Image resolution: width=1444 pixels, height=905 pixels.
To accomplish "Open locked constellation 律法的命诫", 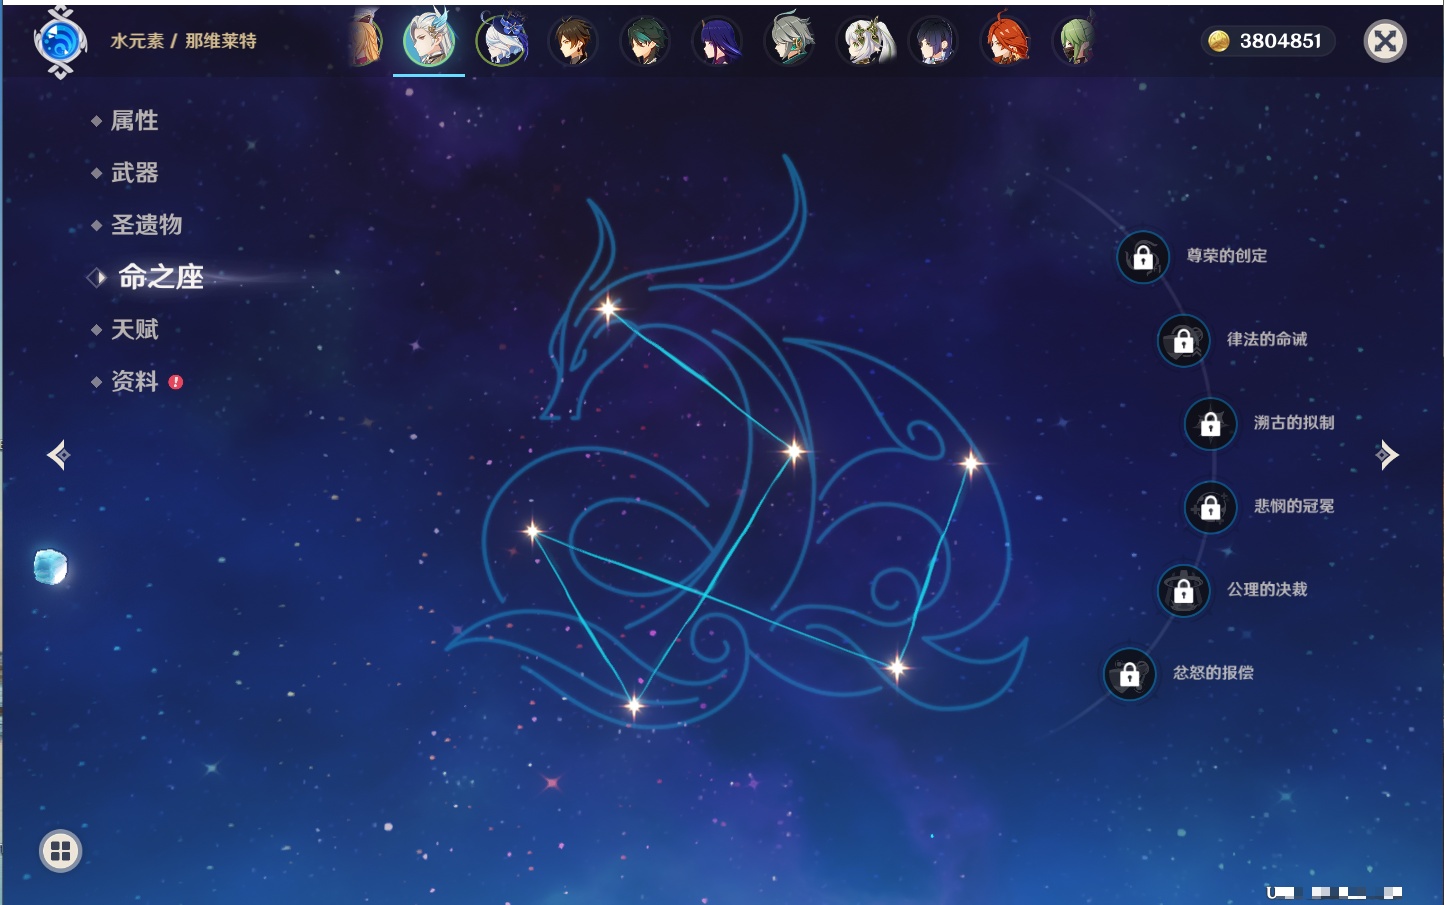I will click(x=1184, y=340).
